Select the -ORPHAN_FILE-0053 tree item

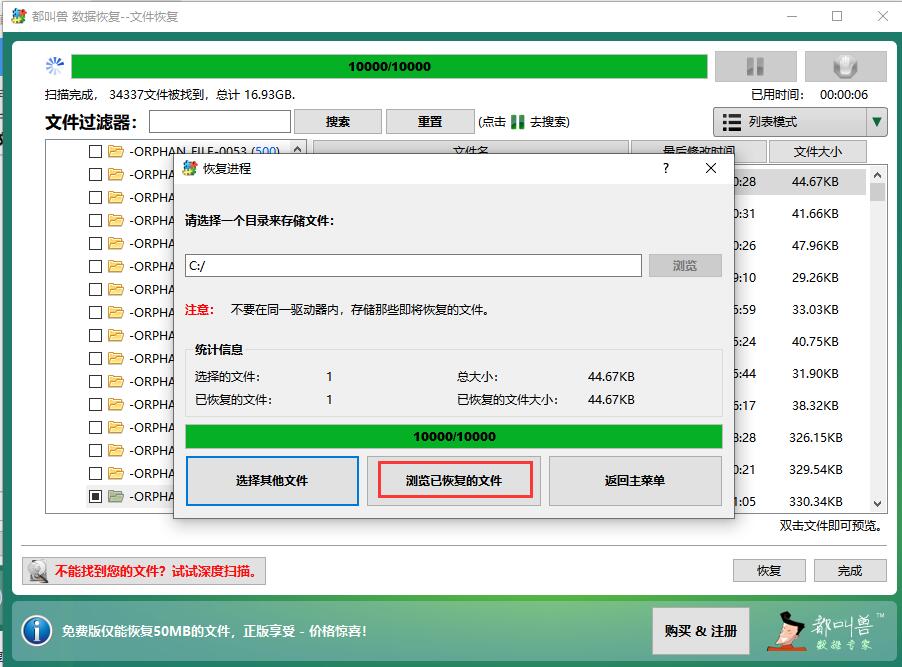204,151
